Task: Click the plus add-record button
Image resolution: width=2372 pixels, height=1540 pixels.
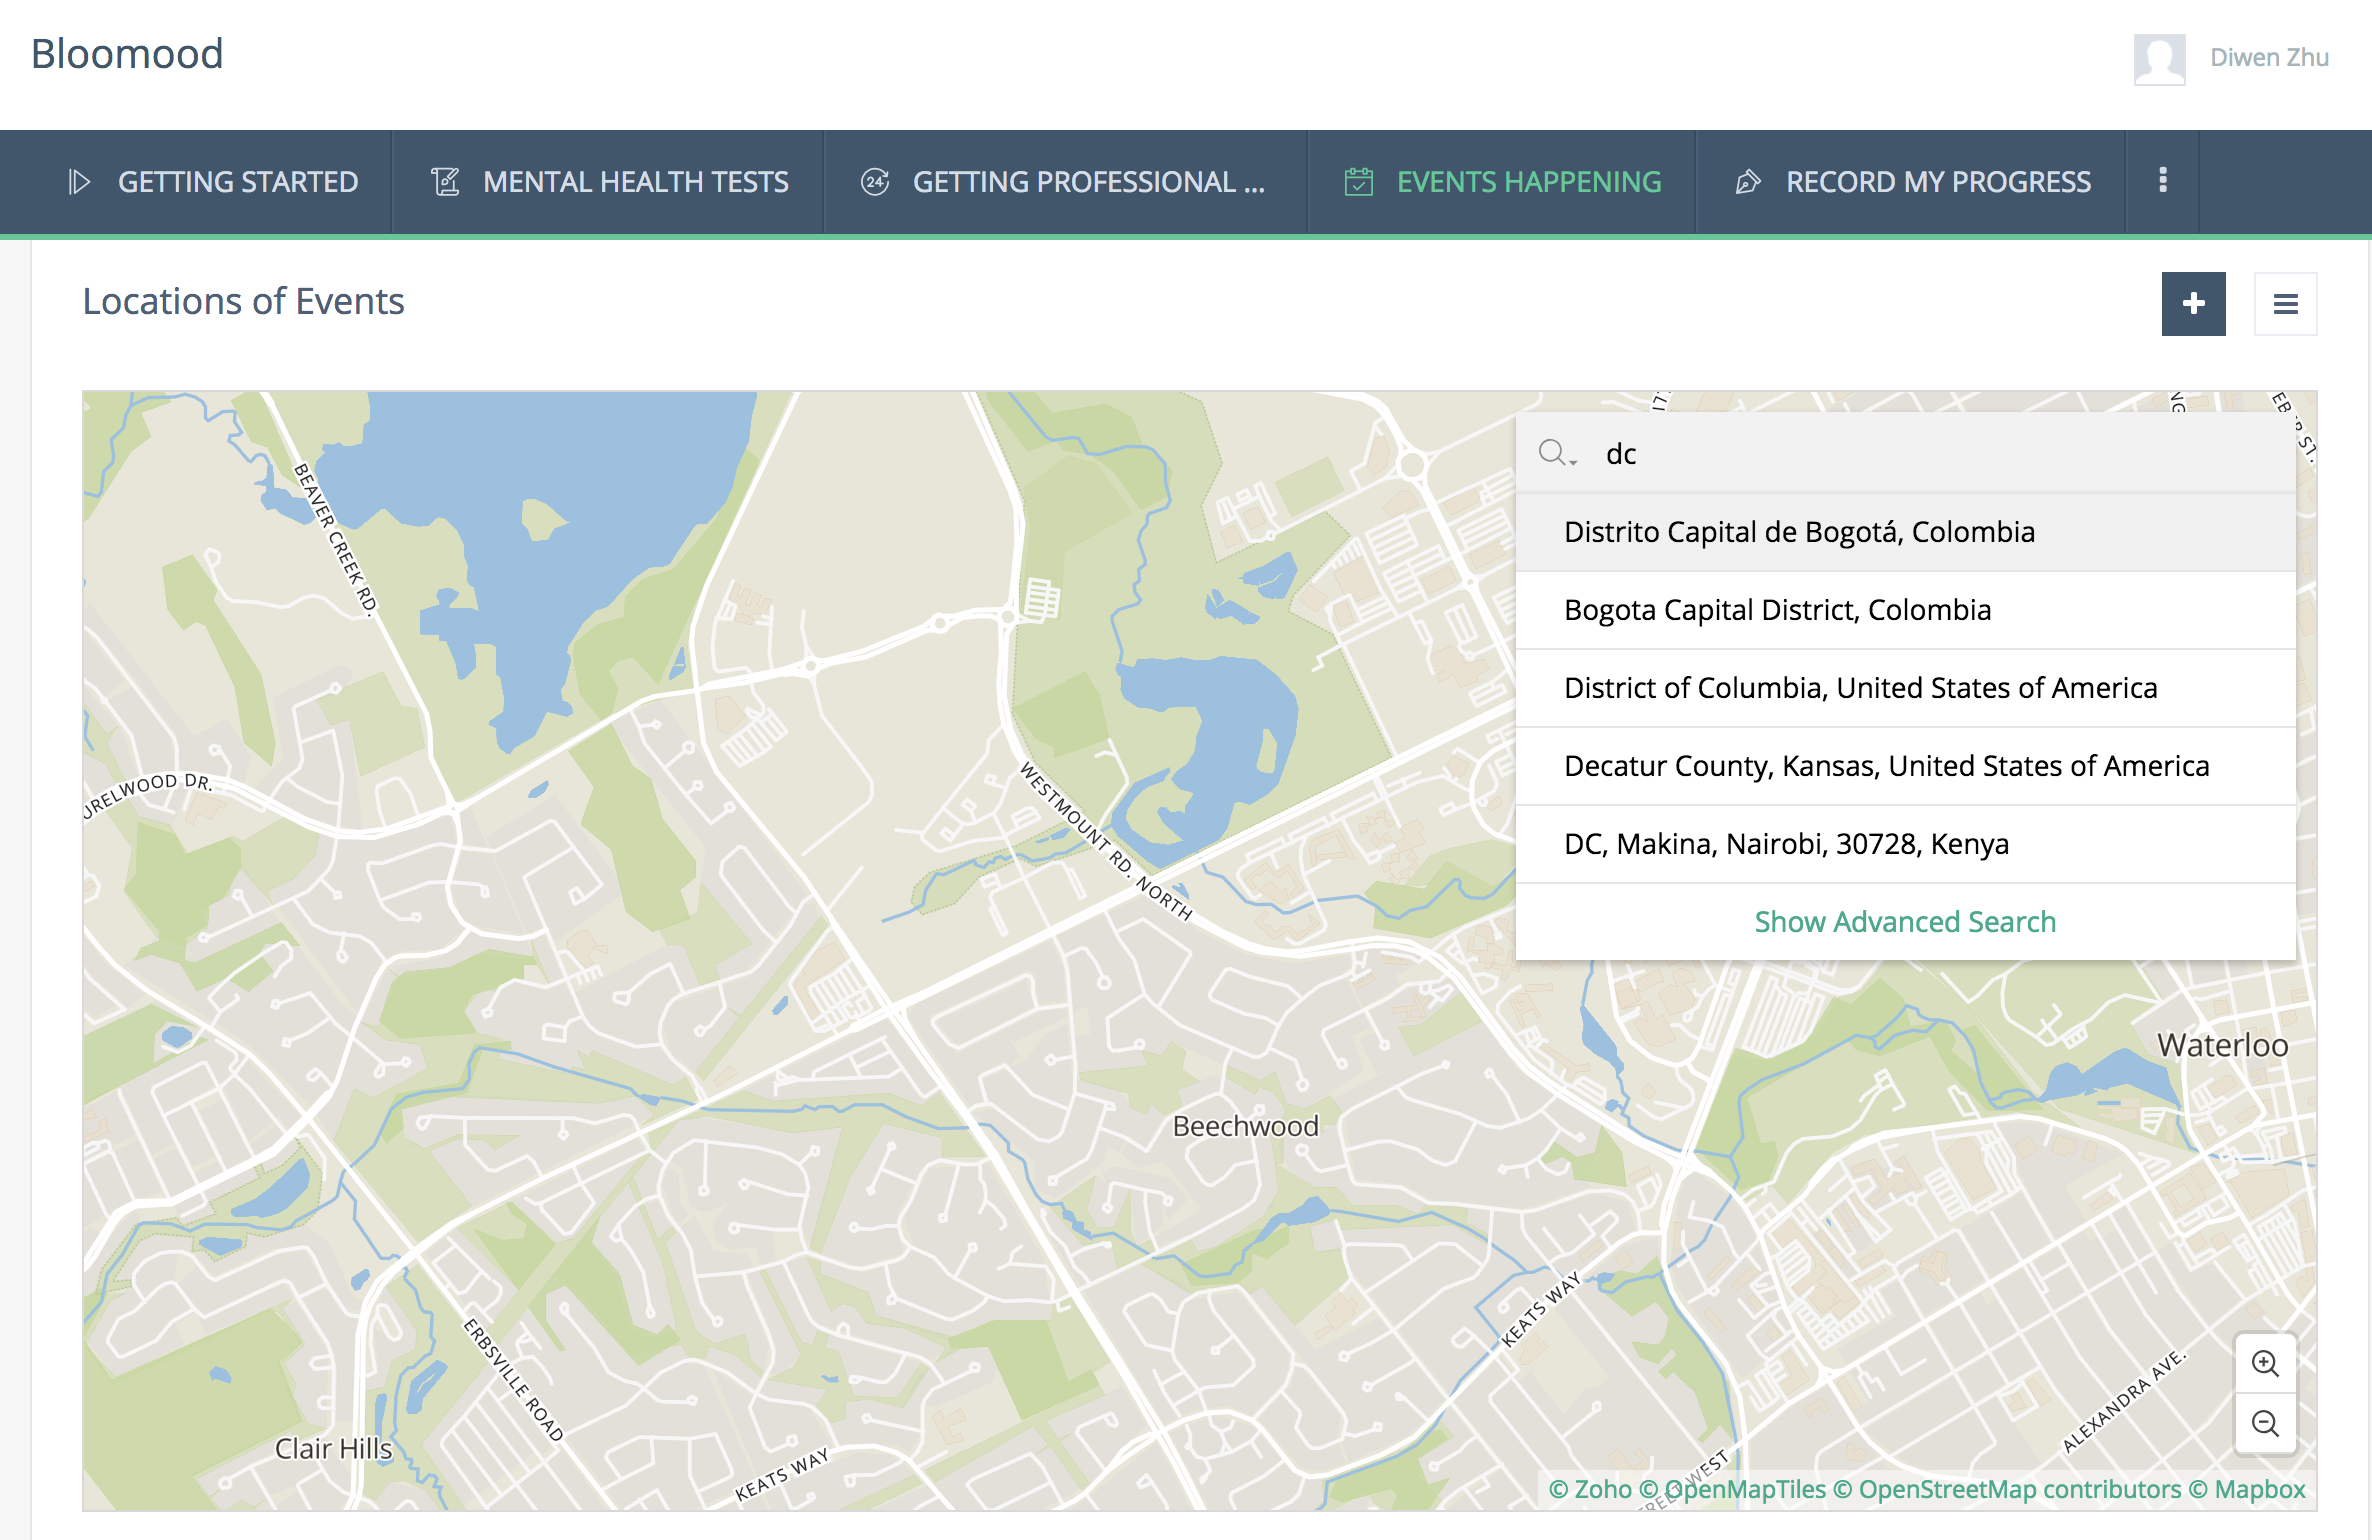Action: click(x=2193, y=304)
